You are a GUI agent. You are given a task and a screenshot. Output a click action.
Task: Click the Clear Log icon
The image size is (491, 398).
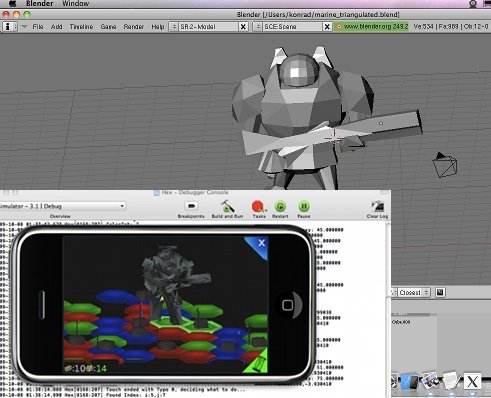[x=377, y=206]
